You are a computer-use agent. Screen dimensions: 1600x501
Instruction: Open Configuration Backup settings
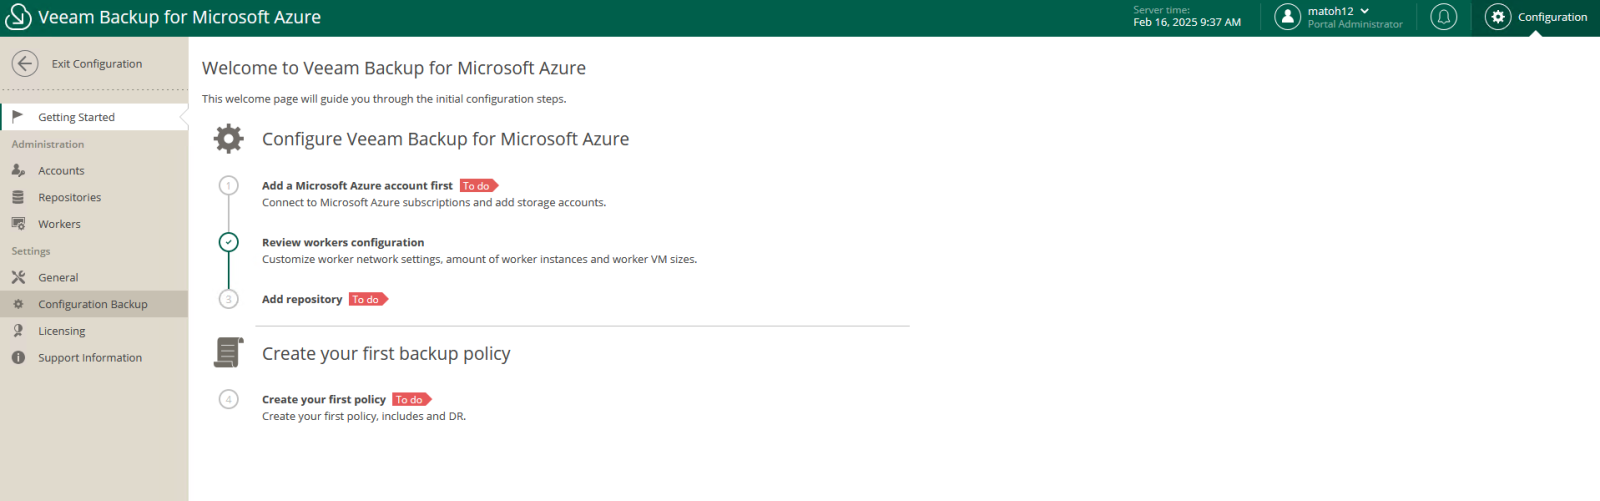[x=92, y=304]
